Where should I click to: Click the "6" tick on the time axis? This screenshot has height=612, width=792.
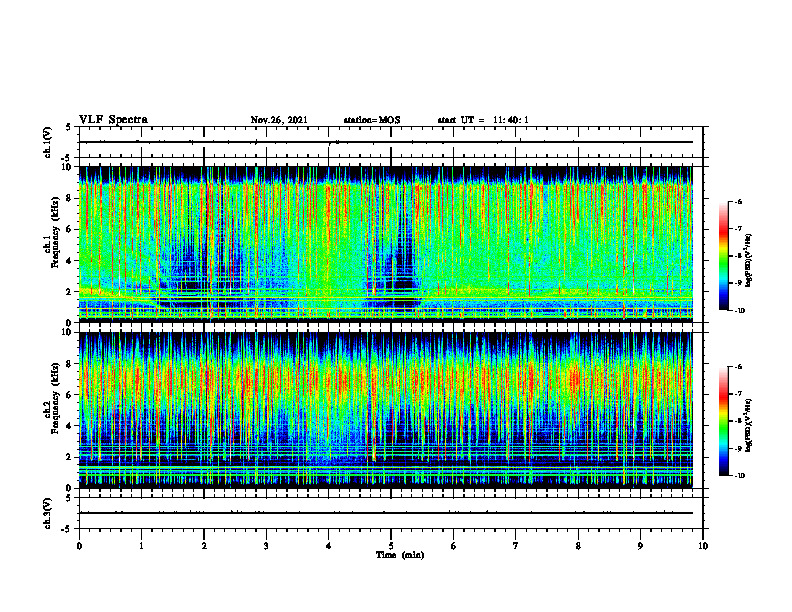(x=453, y=546)
